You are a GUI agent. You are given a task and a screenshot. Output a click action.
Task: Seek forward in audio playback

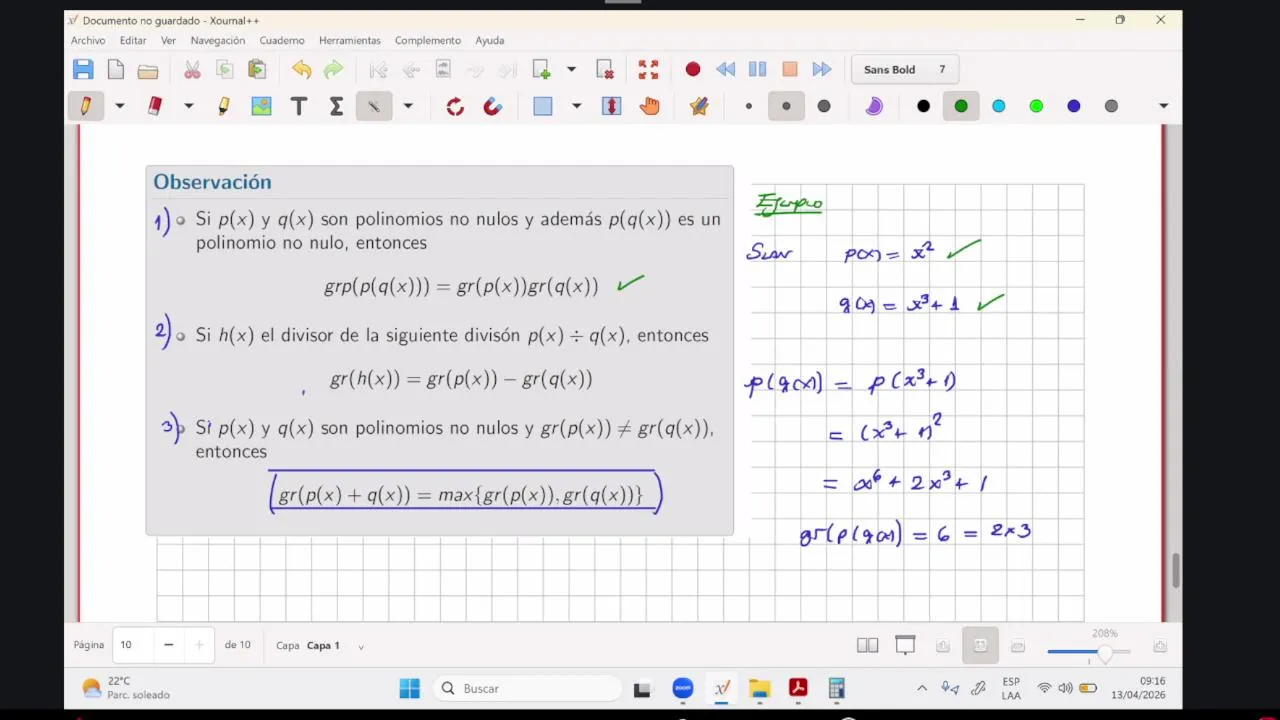822,69
